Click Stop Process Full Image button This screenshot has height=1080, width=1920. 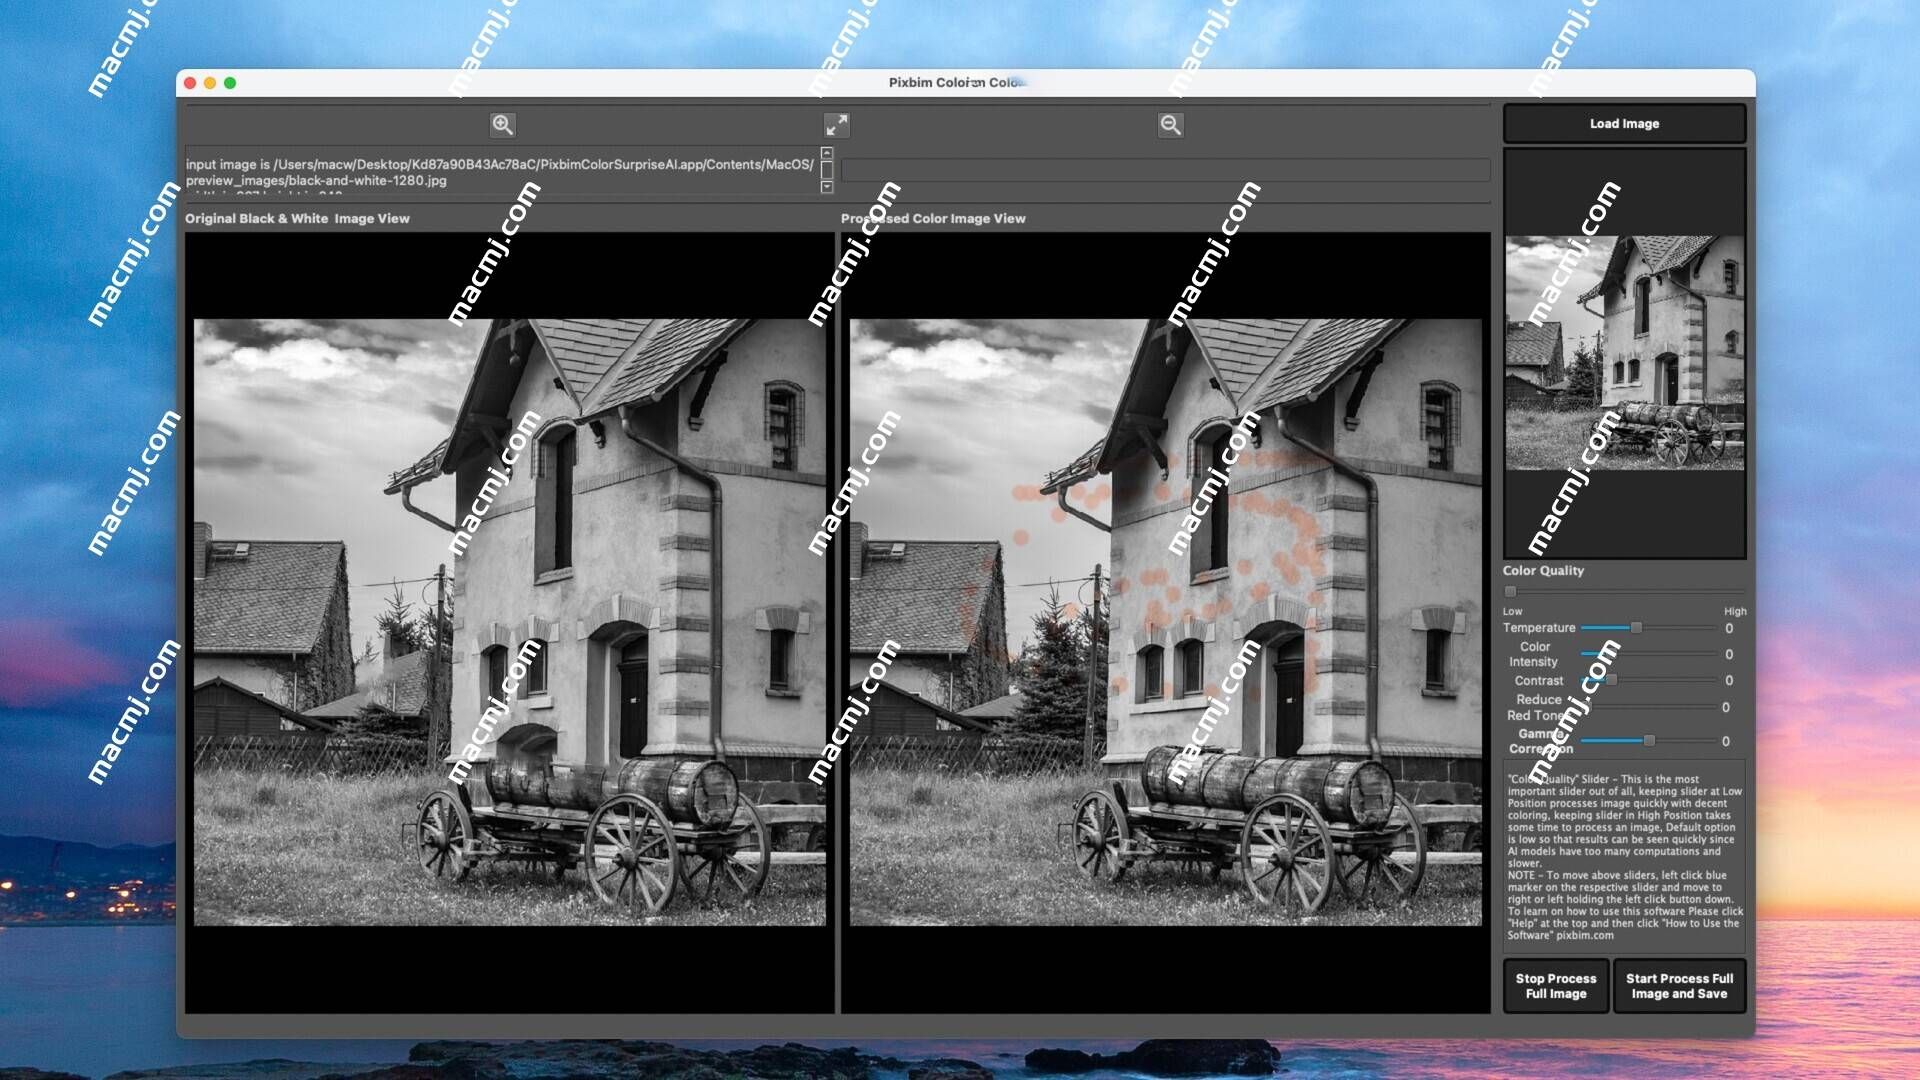tap(1555, 985)
